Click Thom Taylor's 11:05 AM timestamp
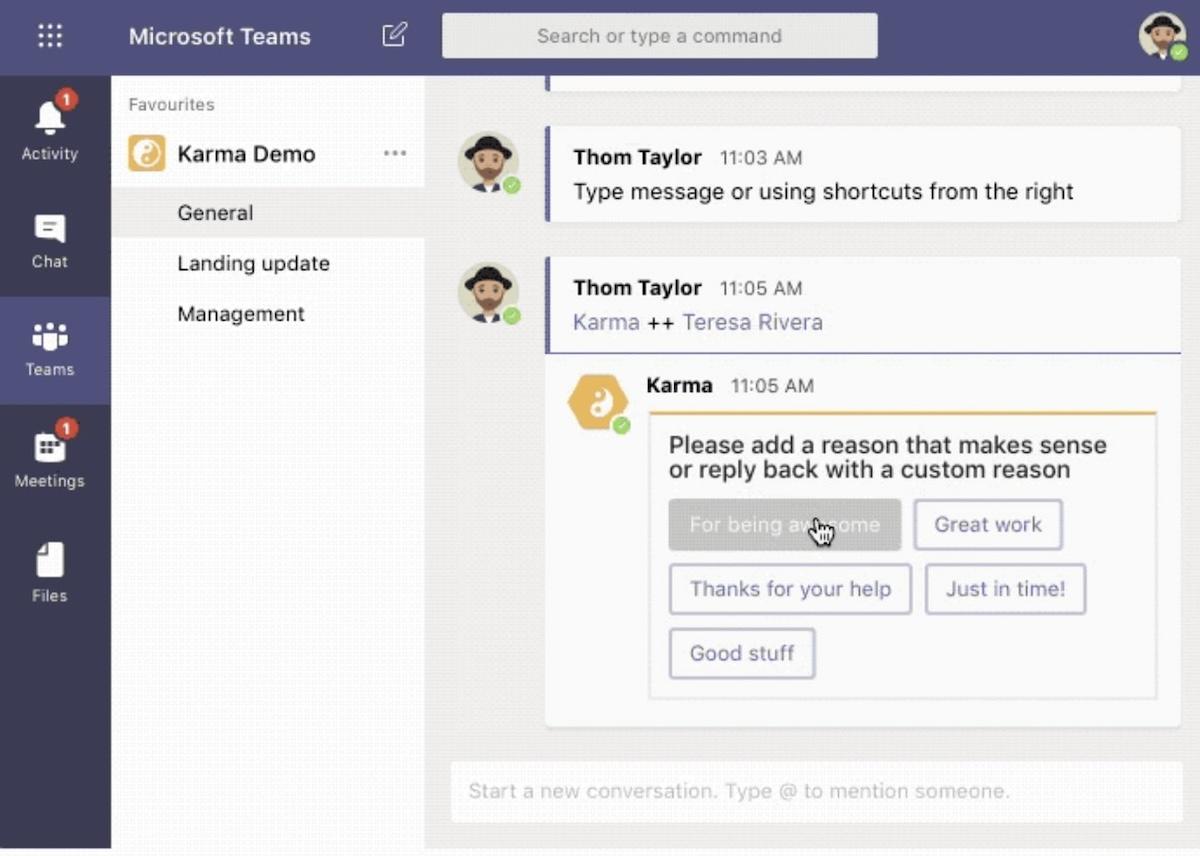This screenshot has width=1200, height=856. pyautogui.click(x=761, y=289)
